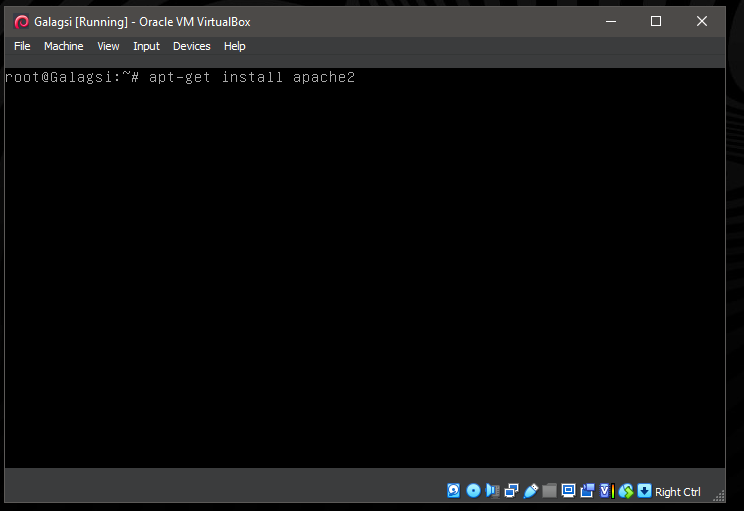This screenshot has width=744, height=511.
Task: Click the VirtualBox logo in title bar
Action: click(21, 22)
